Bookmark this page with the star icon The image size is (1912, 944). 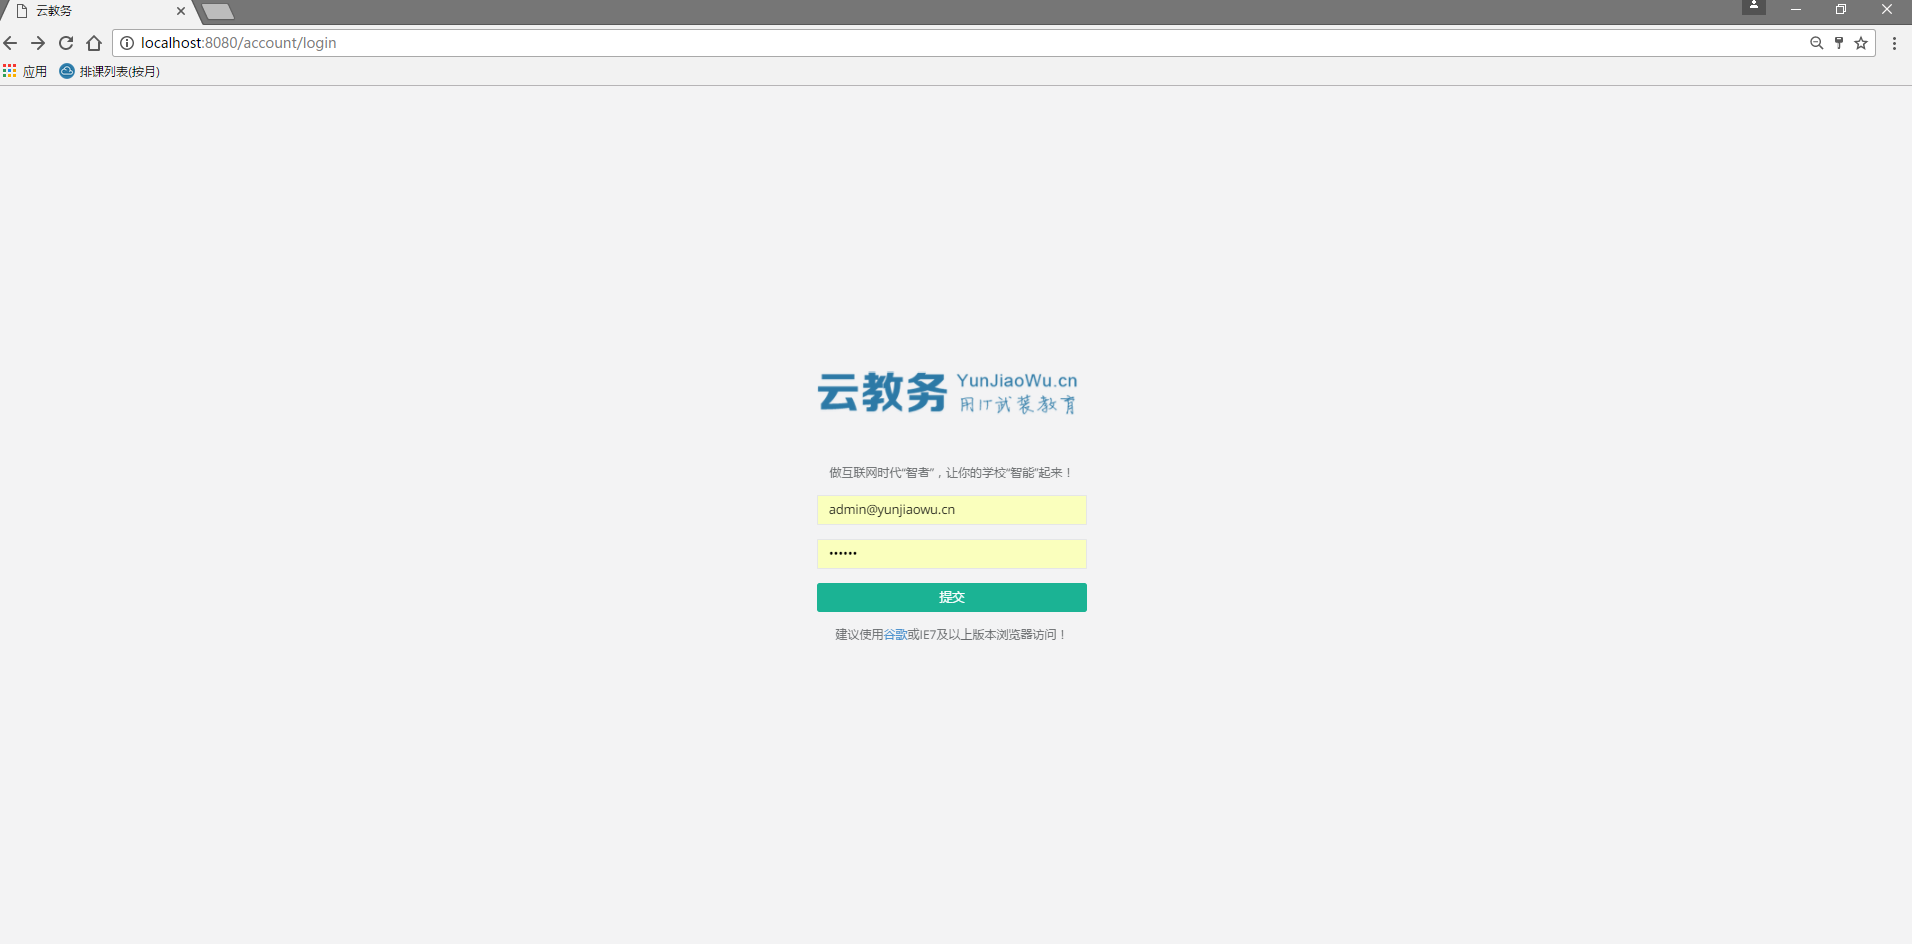click(x=1861, y=43)
